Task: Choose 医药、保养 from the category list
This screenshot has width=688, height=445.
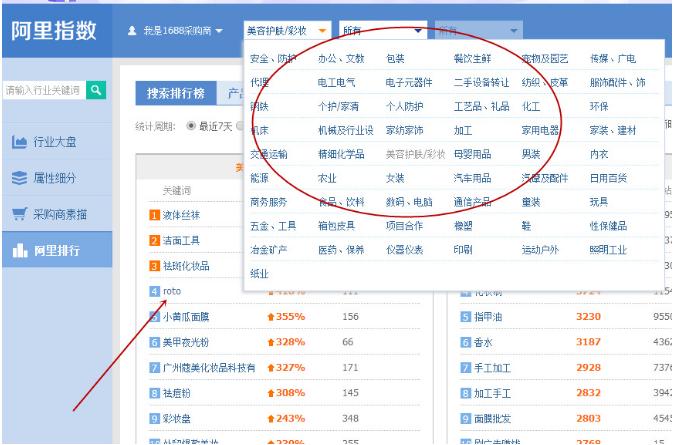Action: pos(341,250)
